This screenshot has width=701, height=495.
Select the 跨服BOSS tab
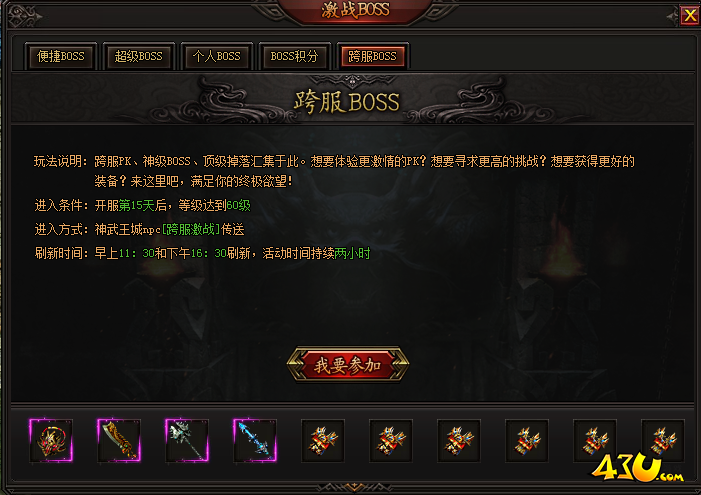372,56
